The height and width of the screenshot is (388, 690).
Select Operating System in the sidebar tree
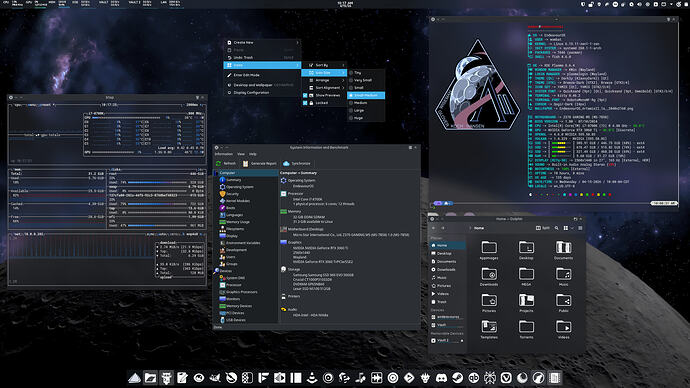(236, 187)
